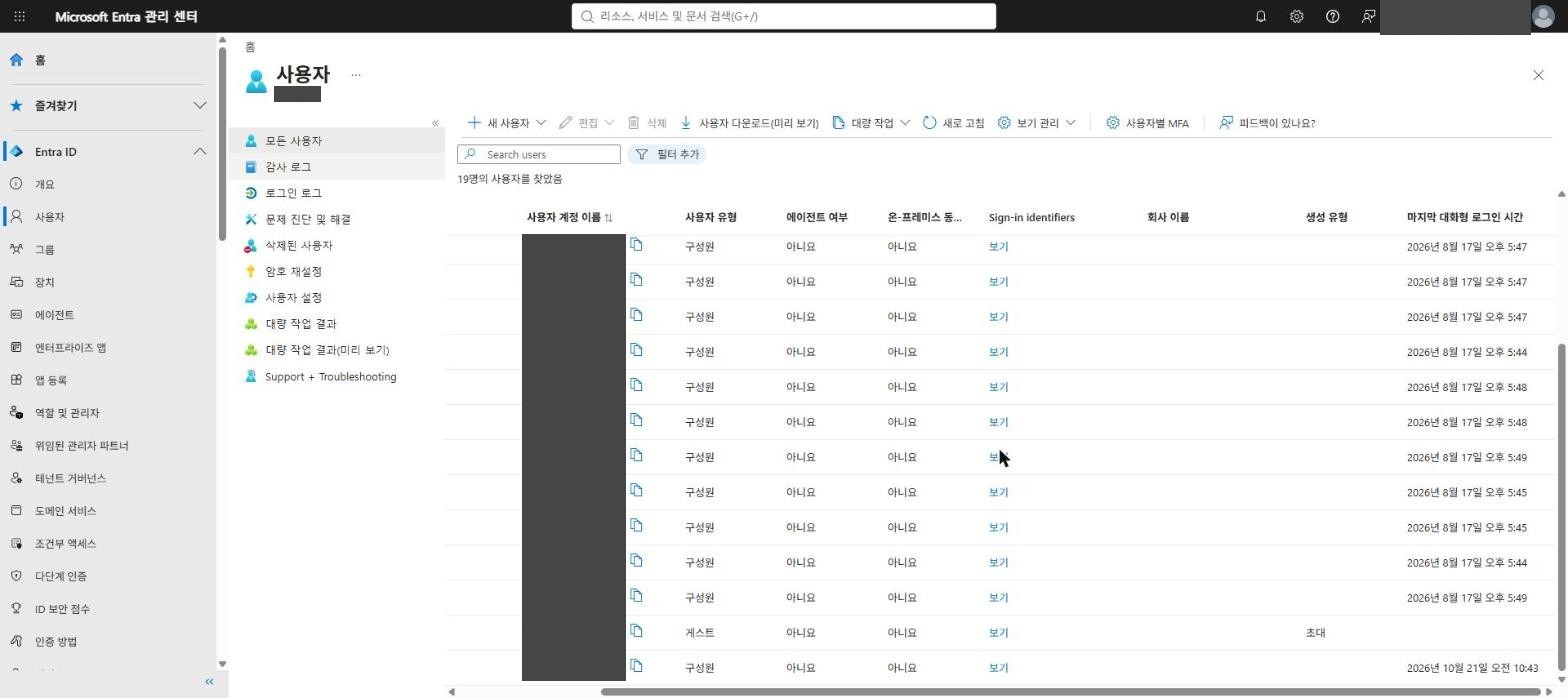Open the 편집 dropdown
The width and height of the screenshot is (1568, 698).
586,123
